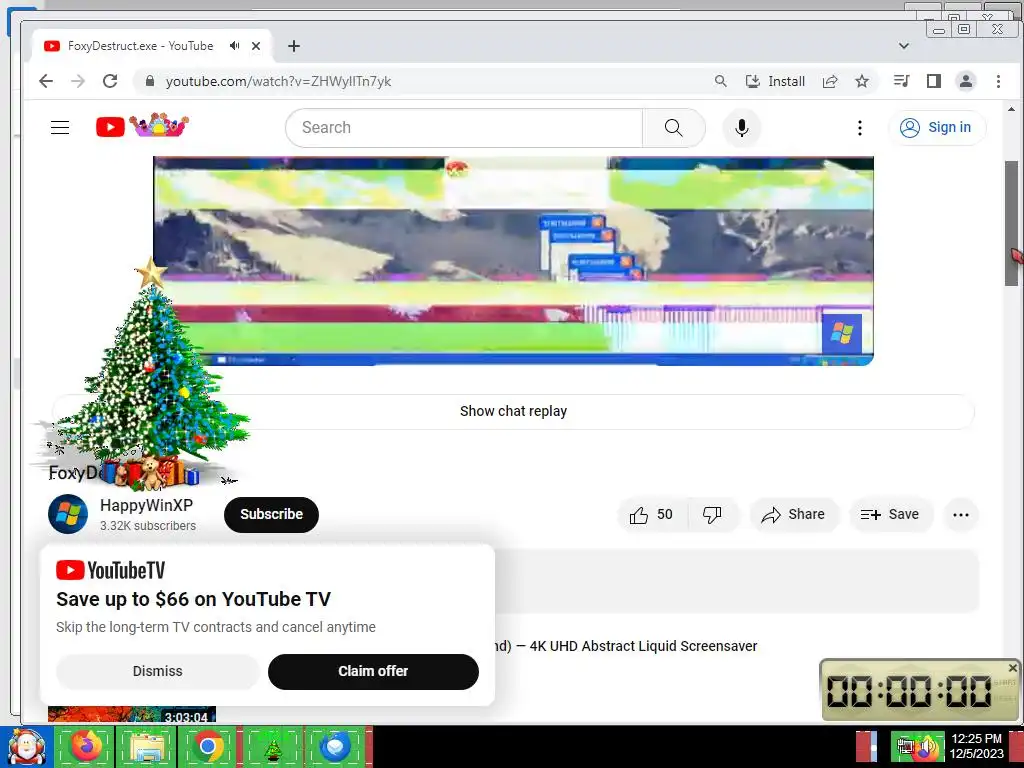Open the Santa Start button
The image size is (1024, 768).
(x=25, y=747)
